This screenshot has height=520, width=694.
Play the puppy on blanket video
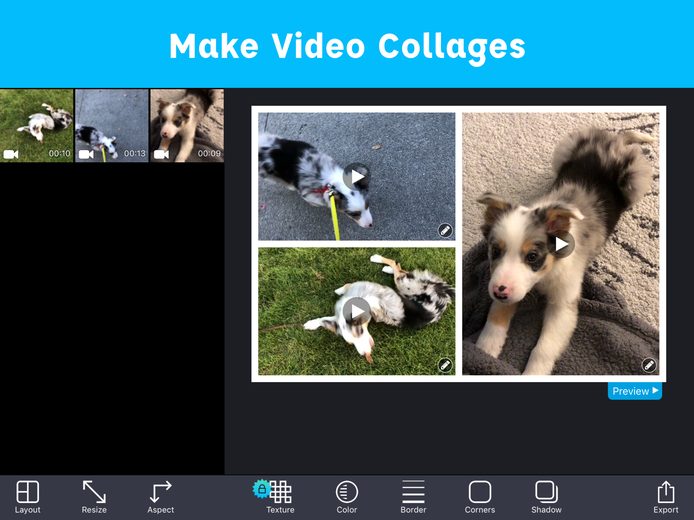click(561, 244)
